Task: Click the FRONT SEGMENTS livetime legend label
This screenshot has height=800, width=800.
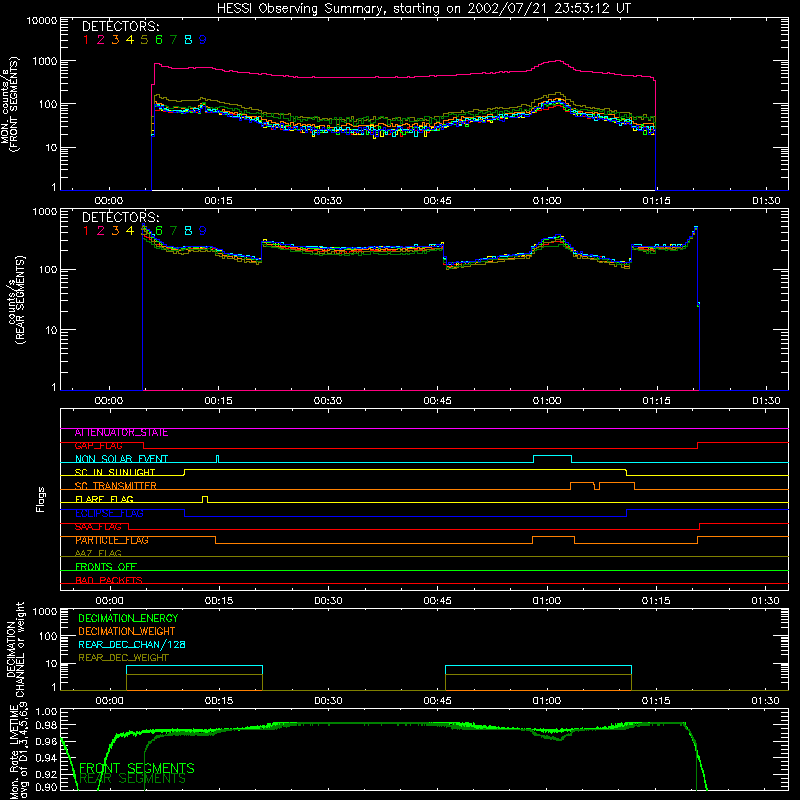Action: [137, 768]
